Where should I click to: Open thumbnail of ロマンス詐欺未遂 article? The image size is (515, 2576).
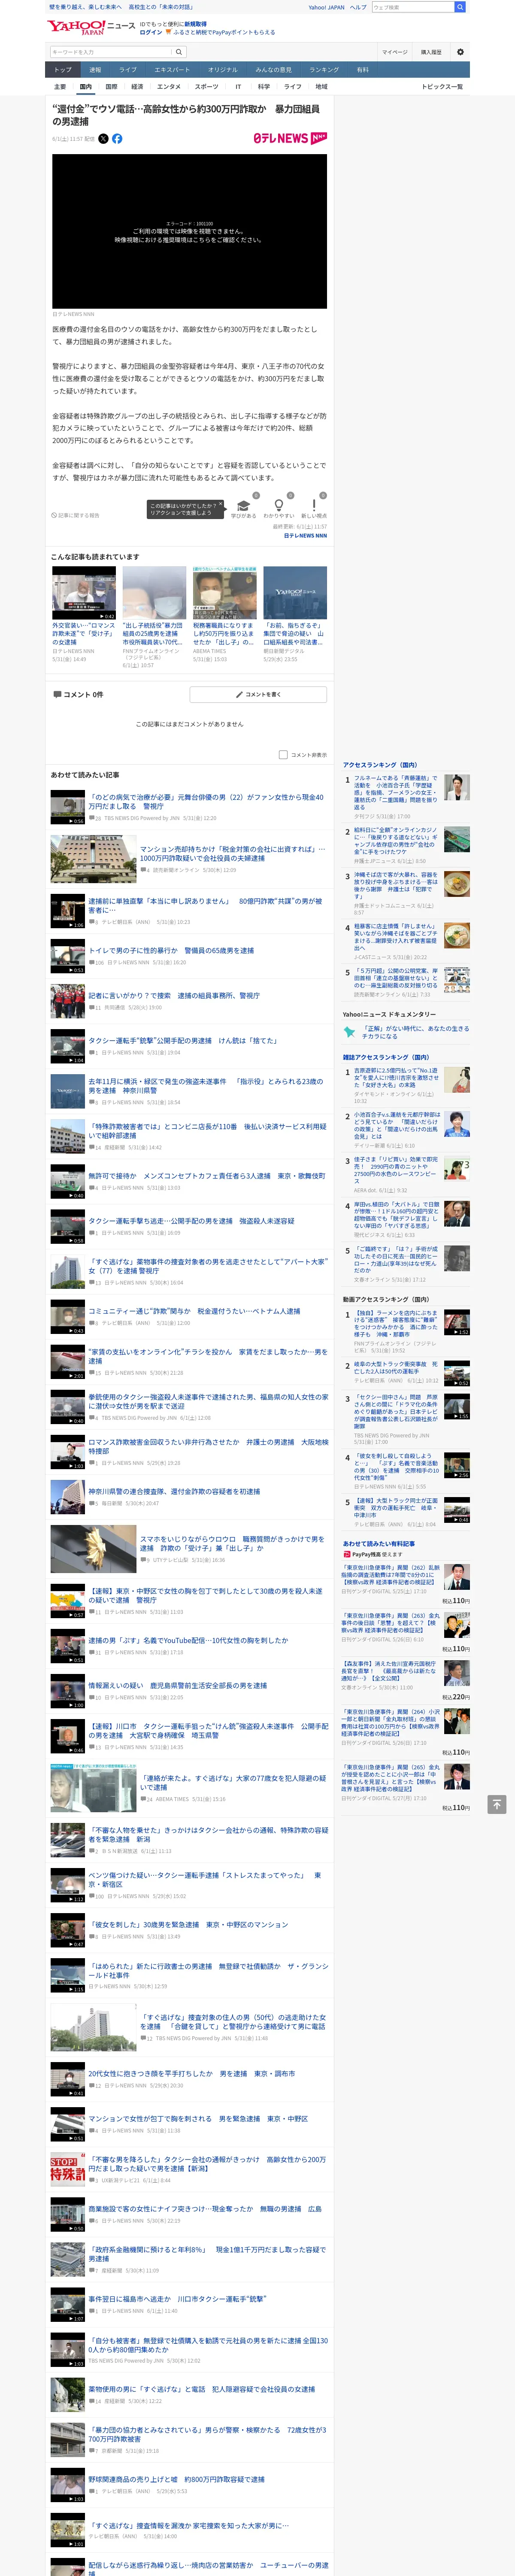point(84,593)
